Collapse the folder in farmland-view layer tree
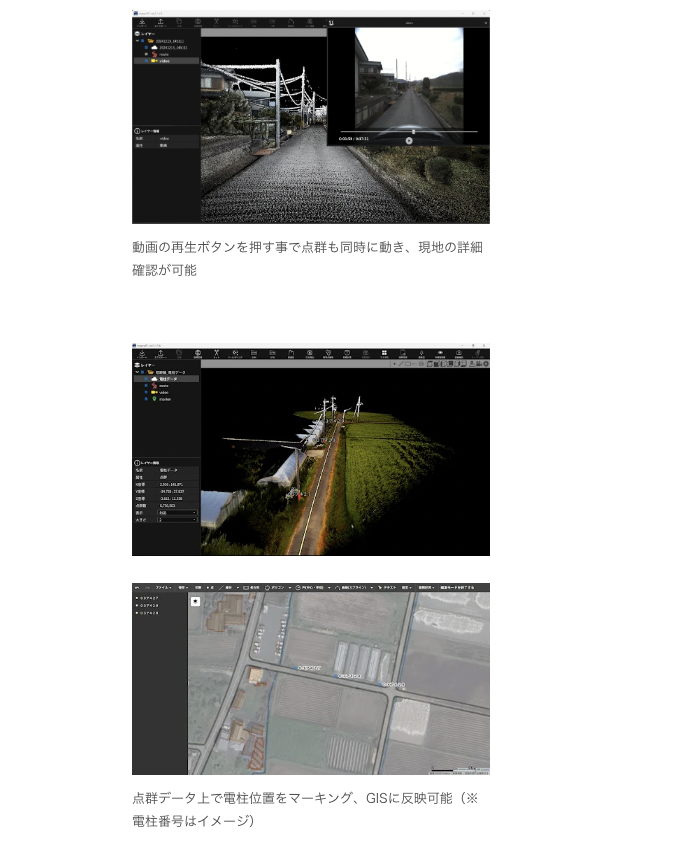The width and height of the screenshot is (684, 868). point(137,372)
